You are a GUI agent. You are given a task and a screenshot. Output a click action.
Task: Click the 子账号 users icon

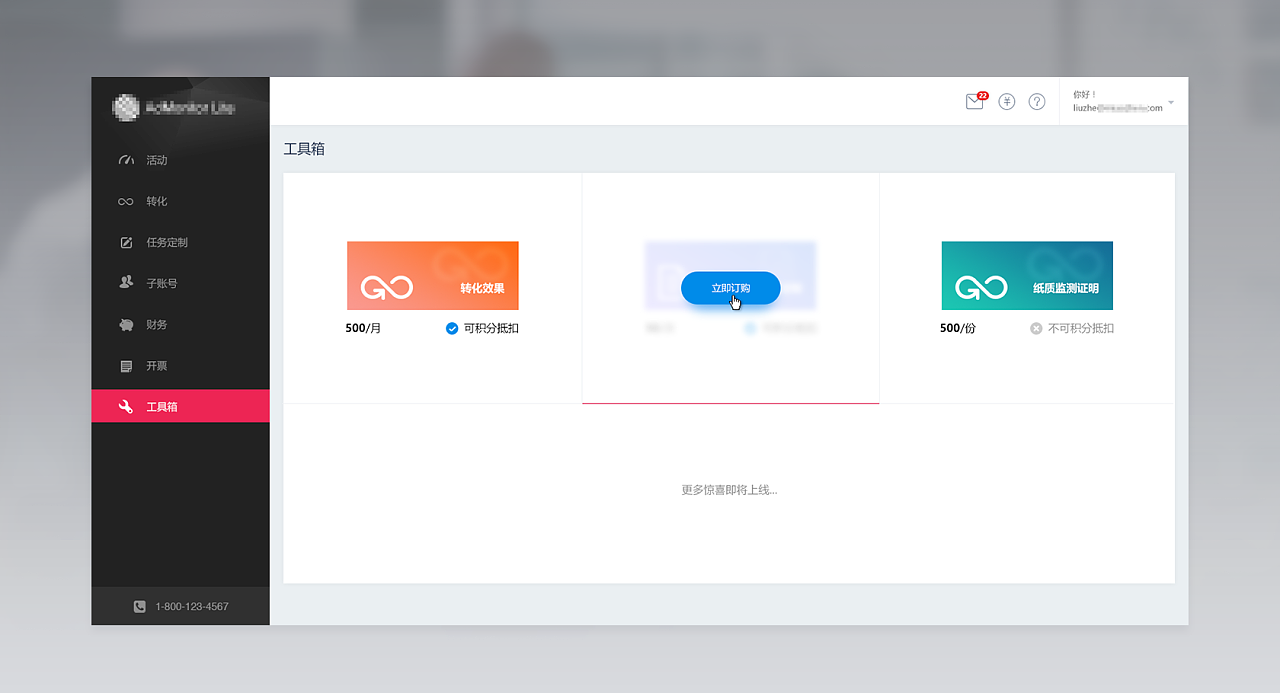point(126,283)
